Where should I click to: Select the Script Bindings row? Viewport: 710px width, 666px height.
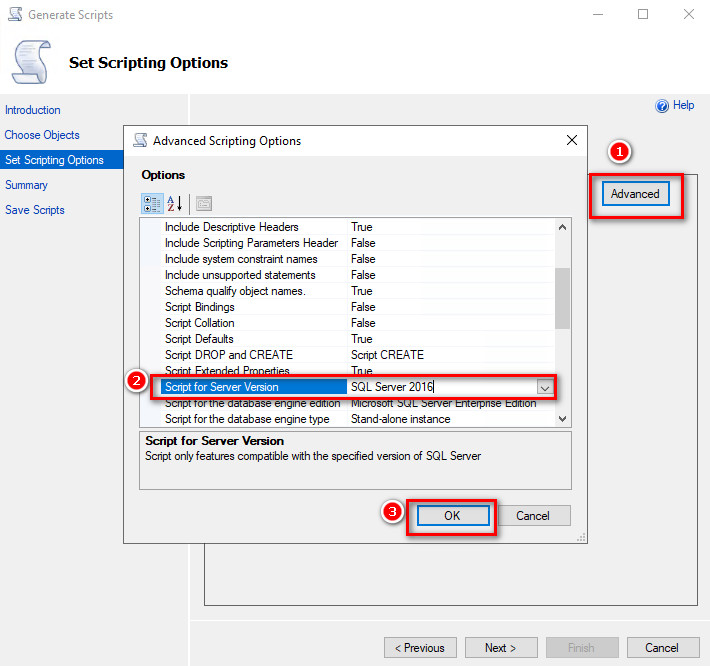(x=358, y=307)
